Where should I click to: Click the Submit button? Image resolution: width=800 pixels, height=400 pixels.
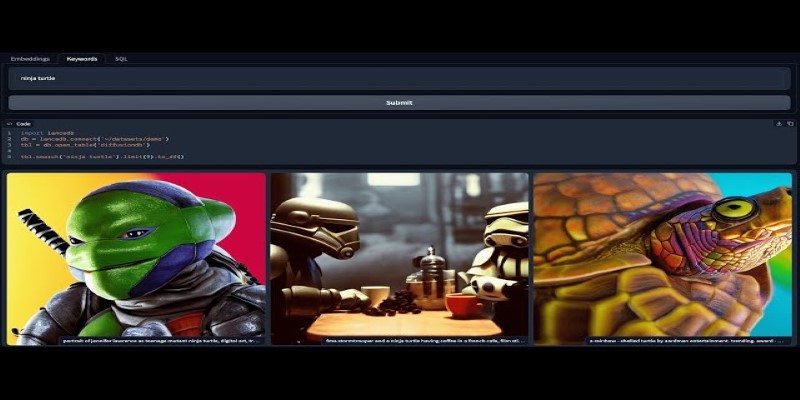tap(399, 103)
